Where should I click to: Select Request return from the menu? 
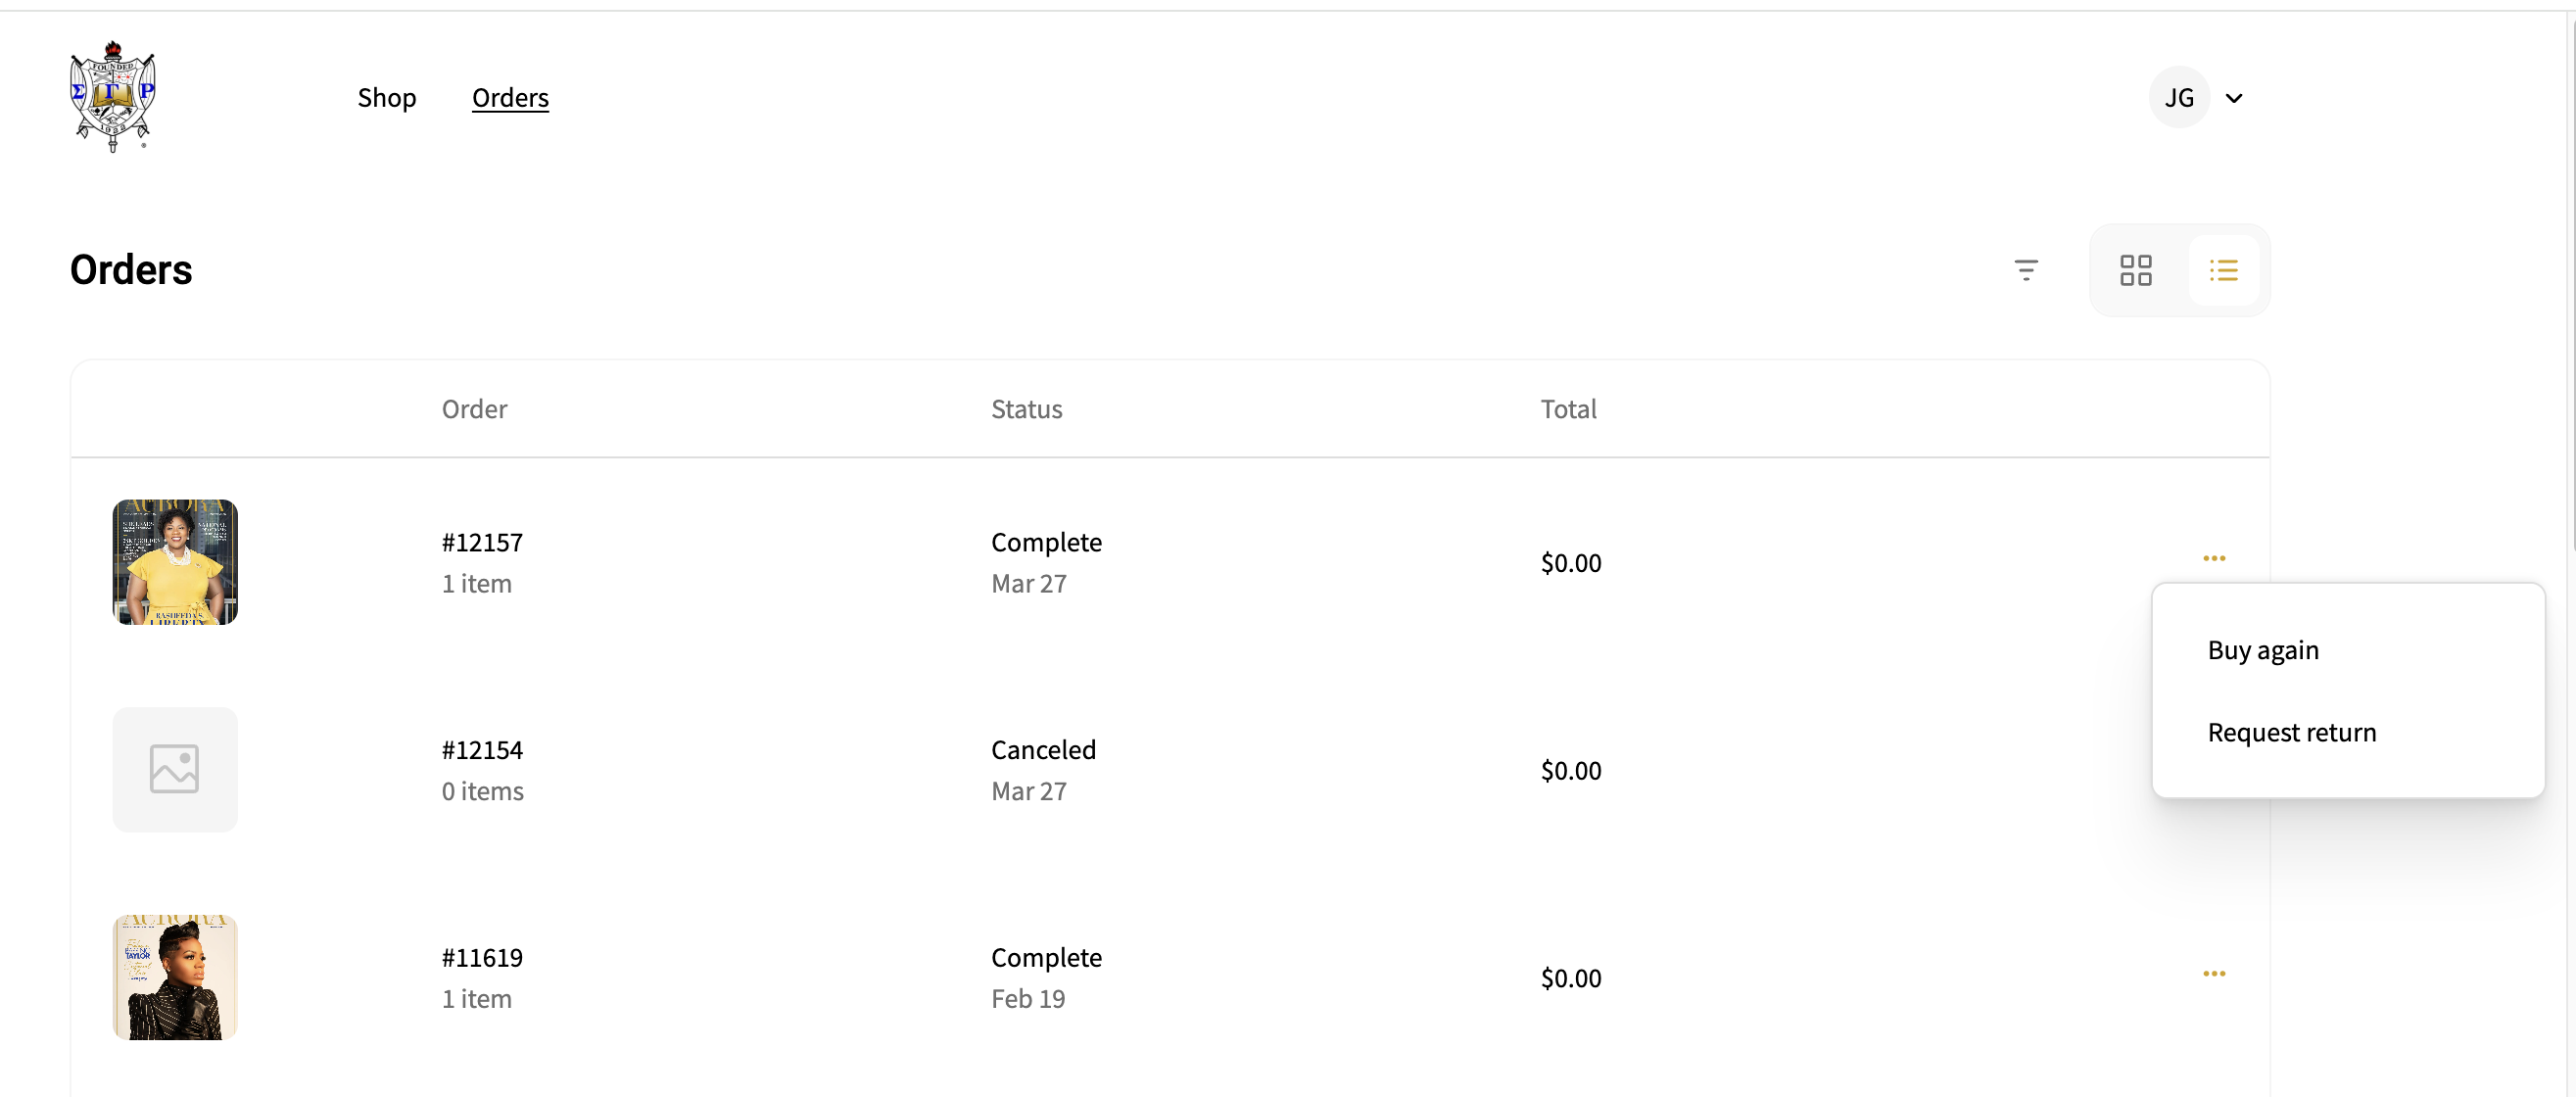2292,732
